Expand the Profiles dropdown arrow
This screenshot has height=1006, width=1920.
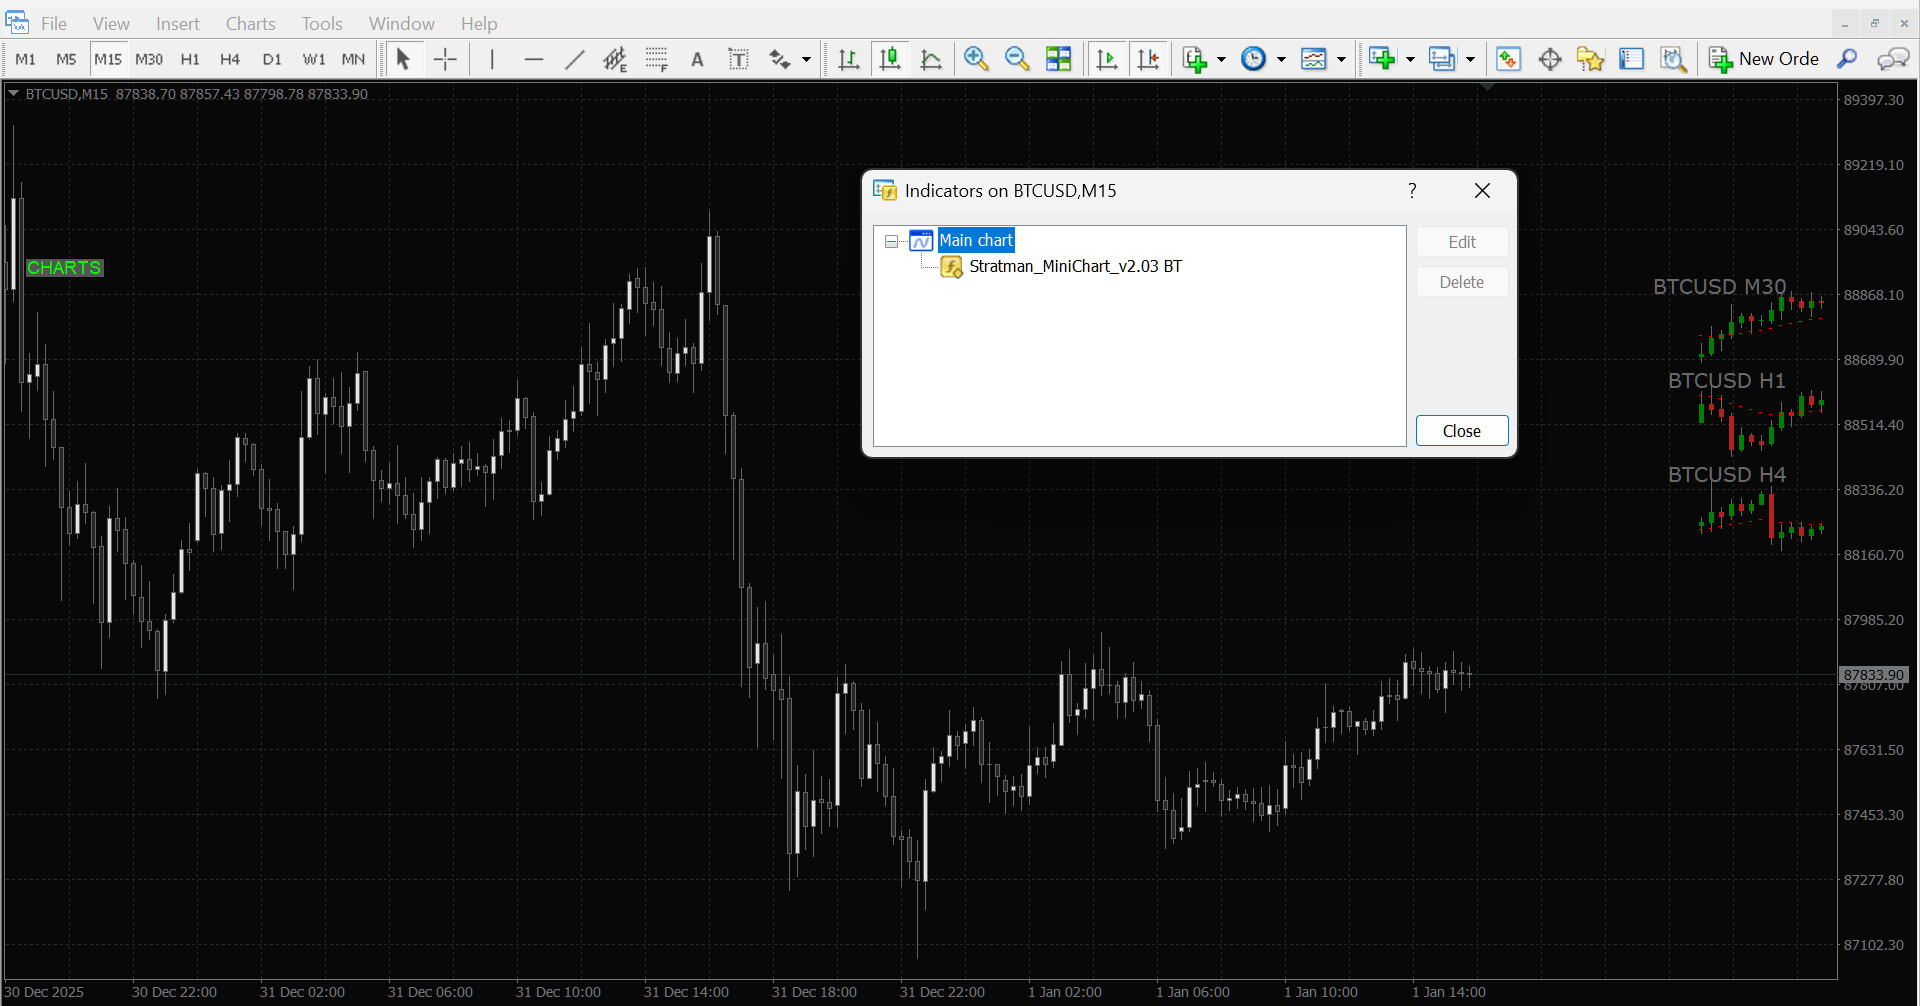point(1470,59)
